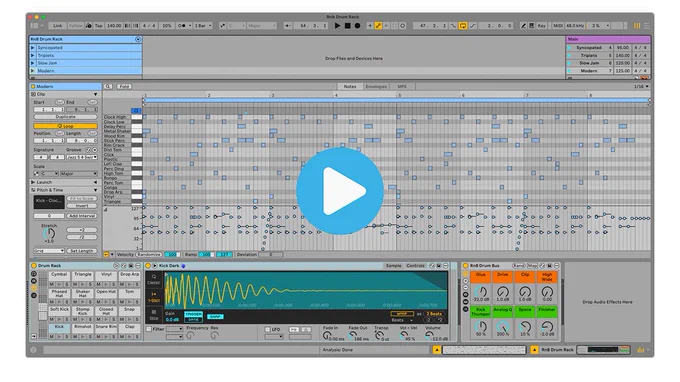680x382 pixels.
Task: Select Classic playback mode in Kick Dark
Action: [154, 279]
